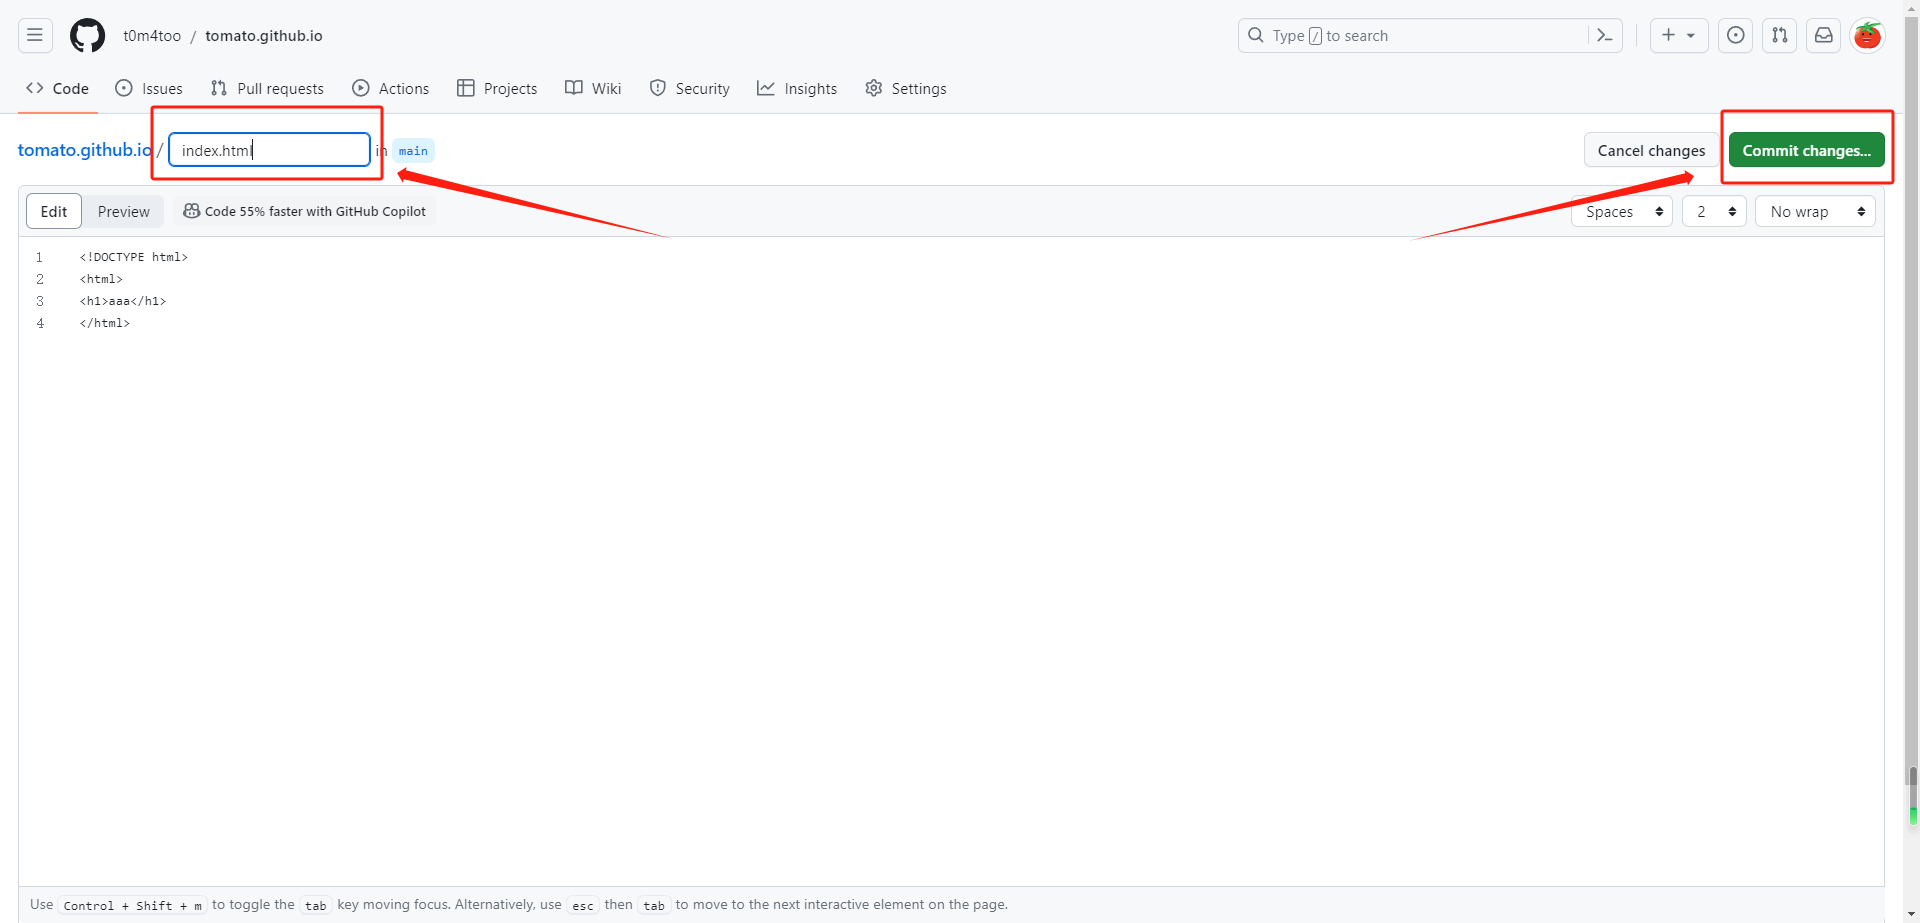The image size is (1920, 923).
Task: Open the notifications inbox icon
Action: (1823, 36)
